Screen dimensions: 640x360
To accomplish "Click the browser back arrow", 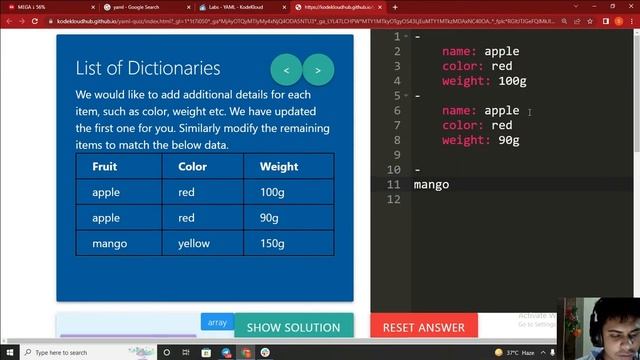I will pyautogui.click(x=9, y=21).
